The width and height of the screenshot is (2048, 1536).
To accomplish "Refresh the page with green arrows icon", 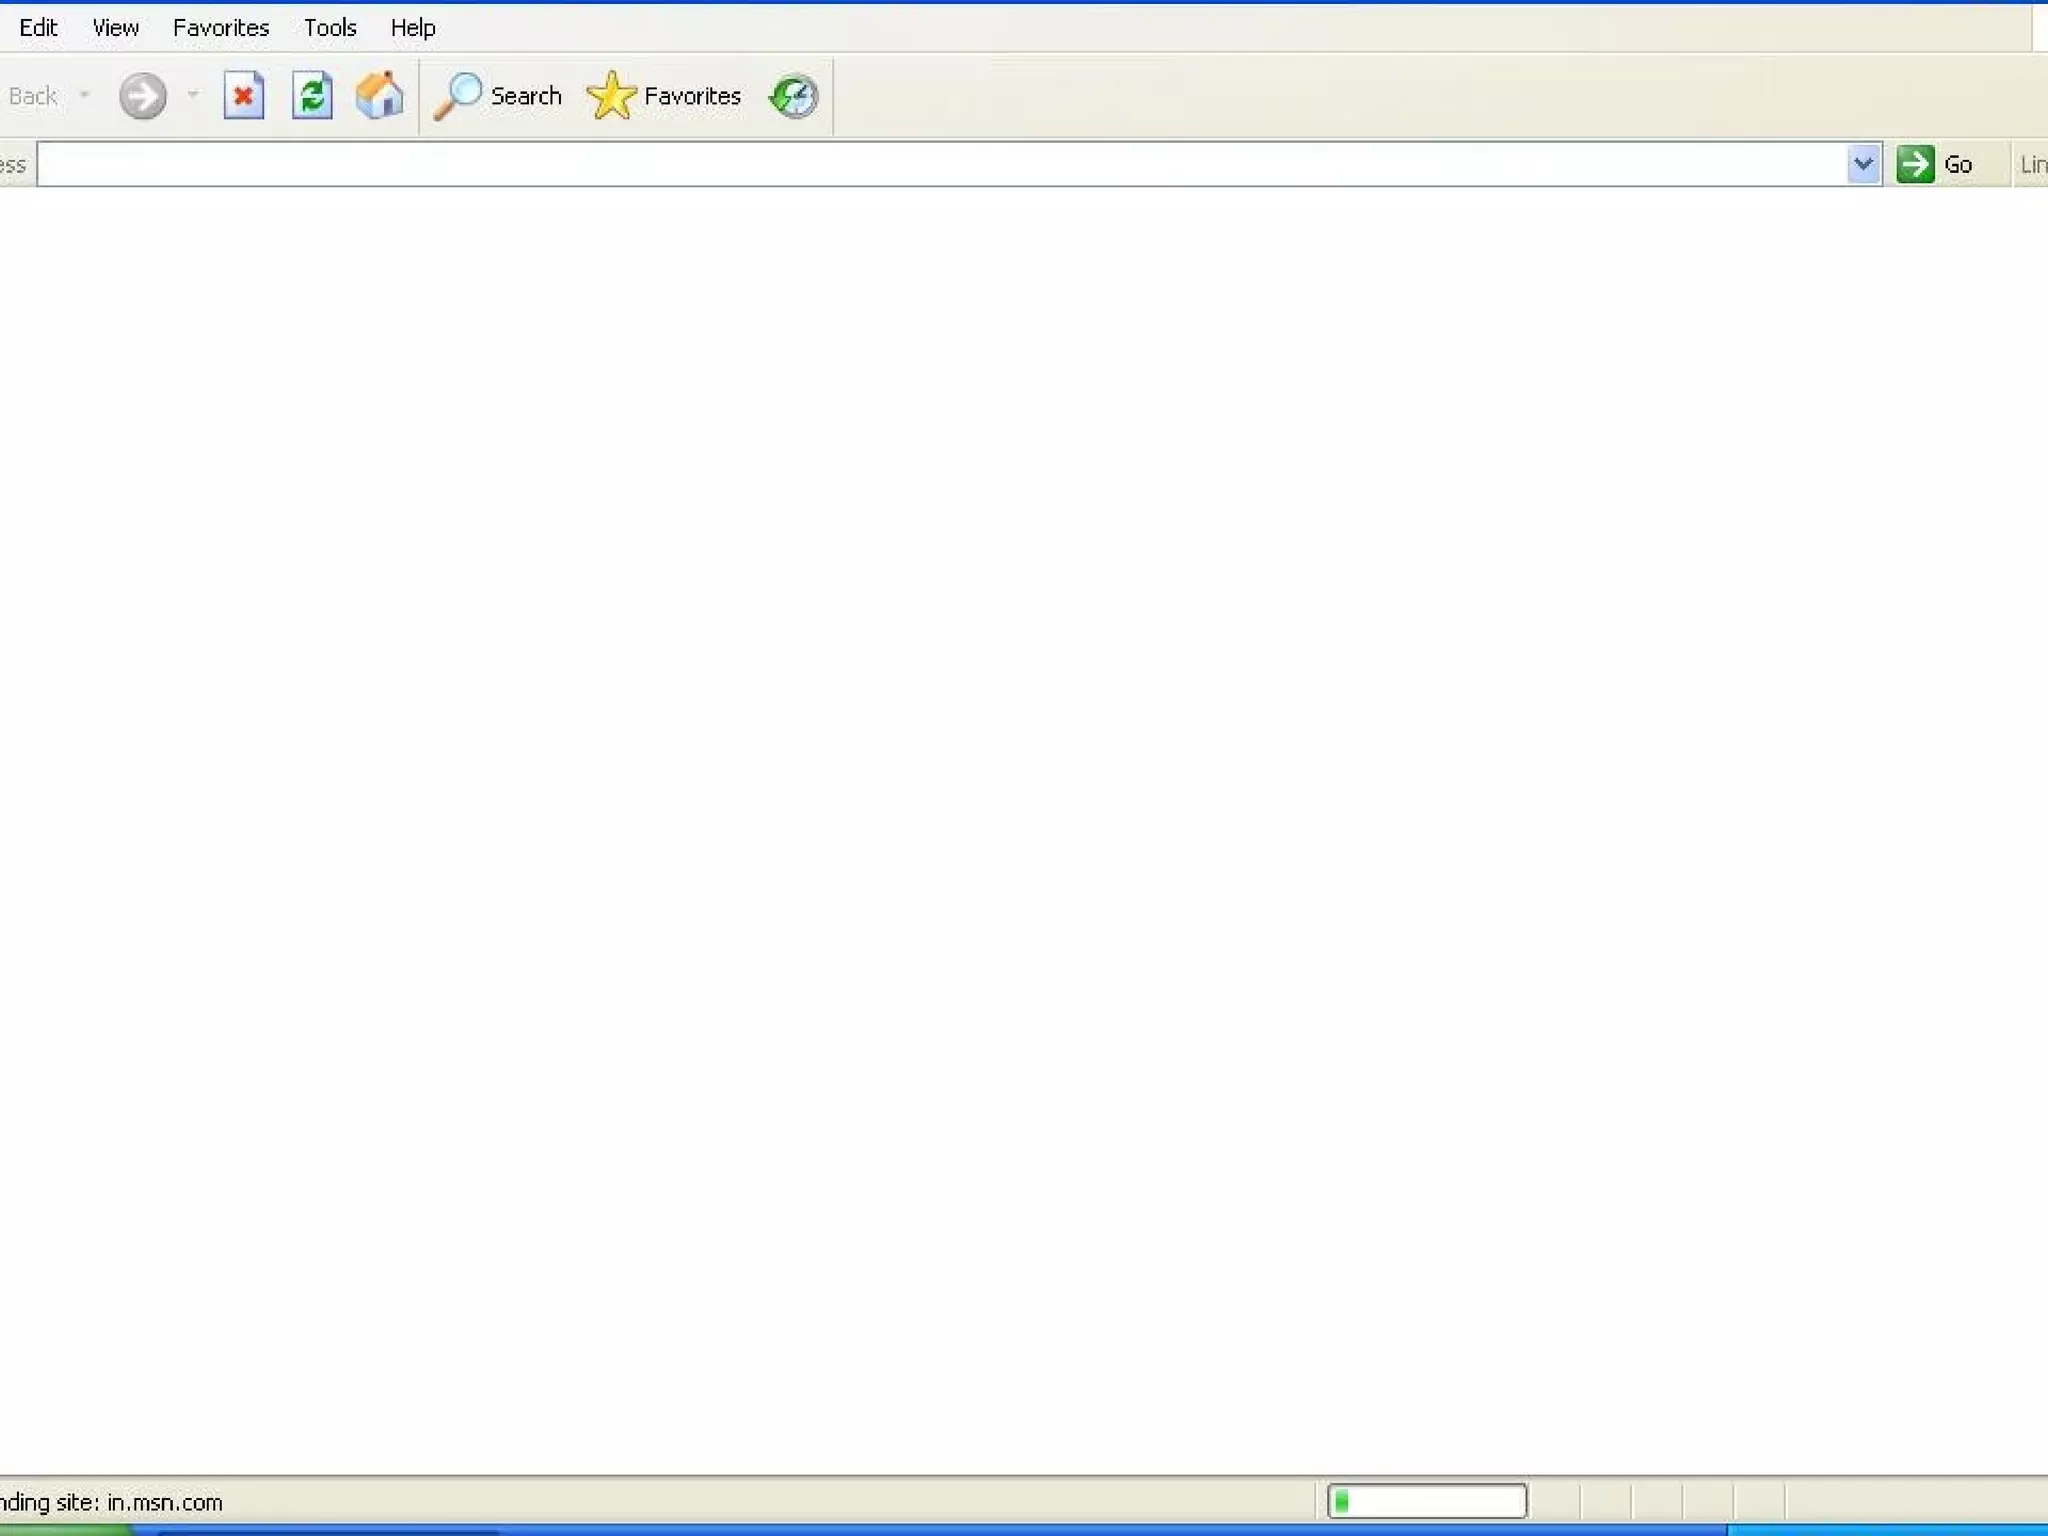I will click(312, 96).
